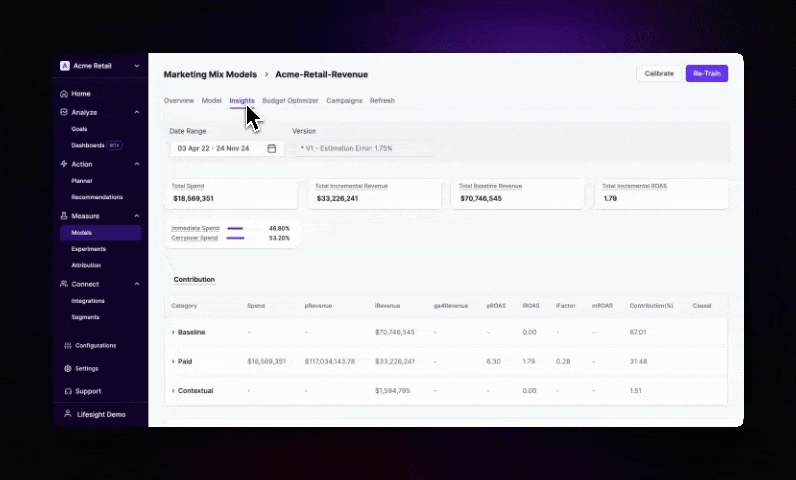Open Recommendations under Action
The height and width of the screenshot is (480, 796).
point(97,197)
